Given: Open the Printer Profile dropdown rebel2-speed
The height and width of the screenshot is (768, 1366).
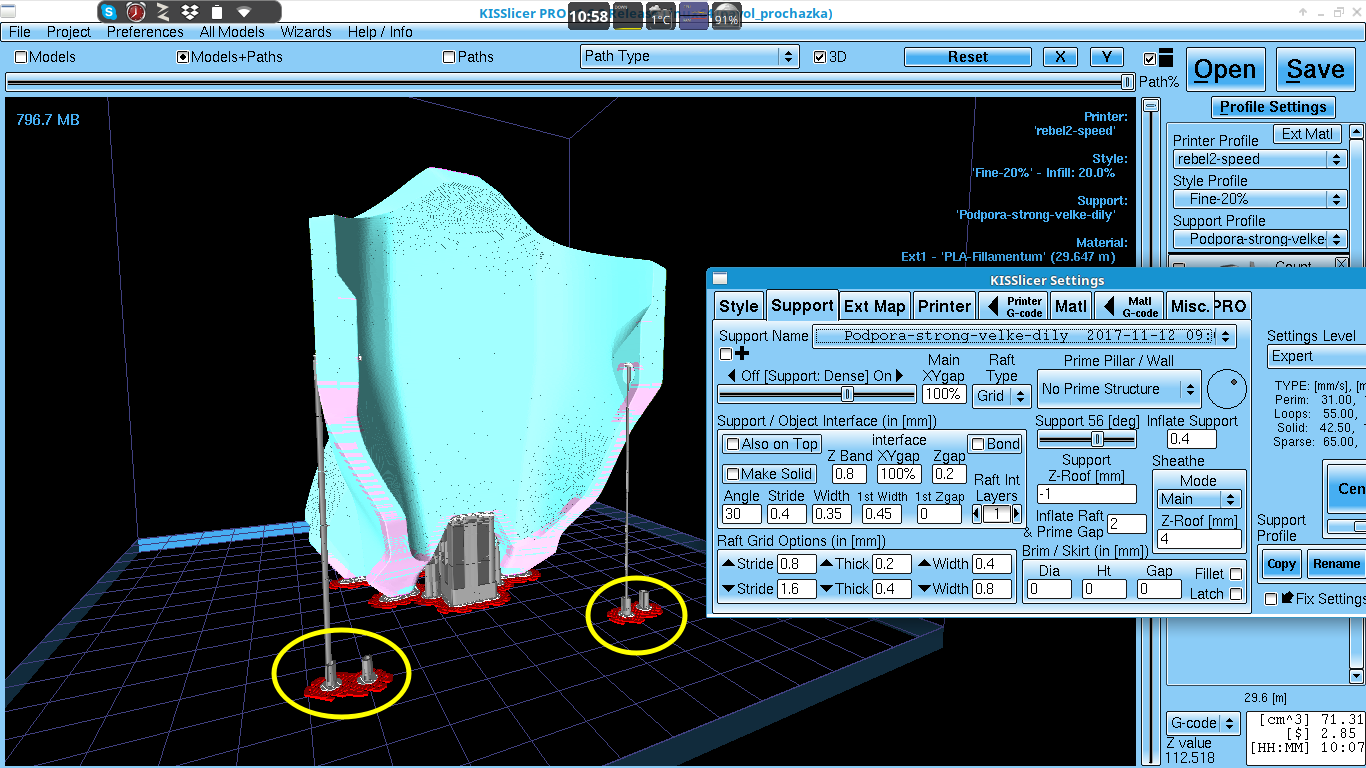Looking at the screenshot, I should (x=1260, y=159).
